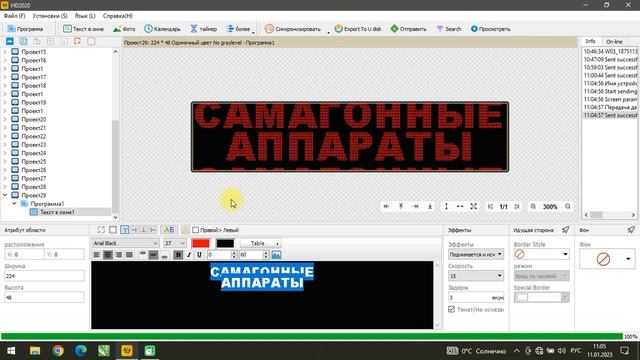Switch to the On-line tab
Image resolution: width=640 pixels, height=360 pixels.
coord(614,42)
